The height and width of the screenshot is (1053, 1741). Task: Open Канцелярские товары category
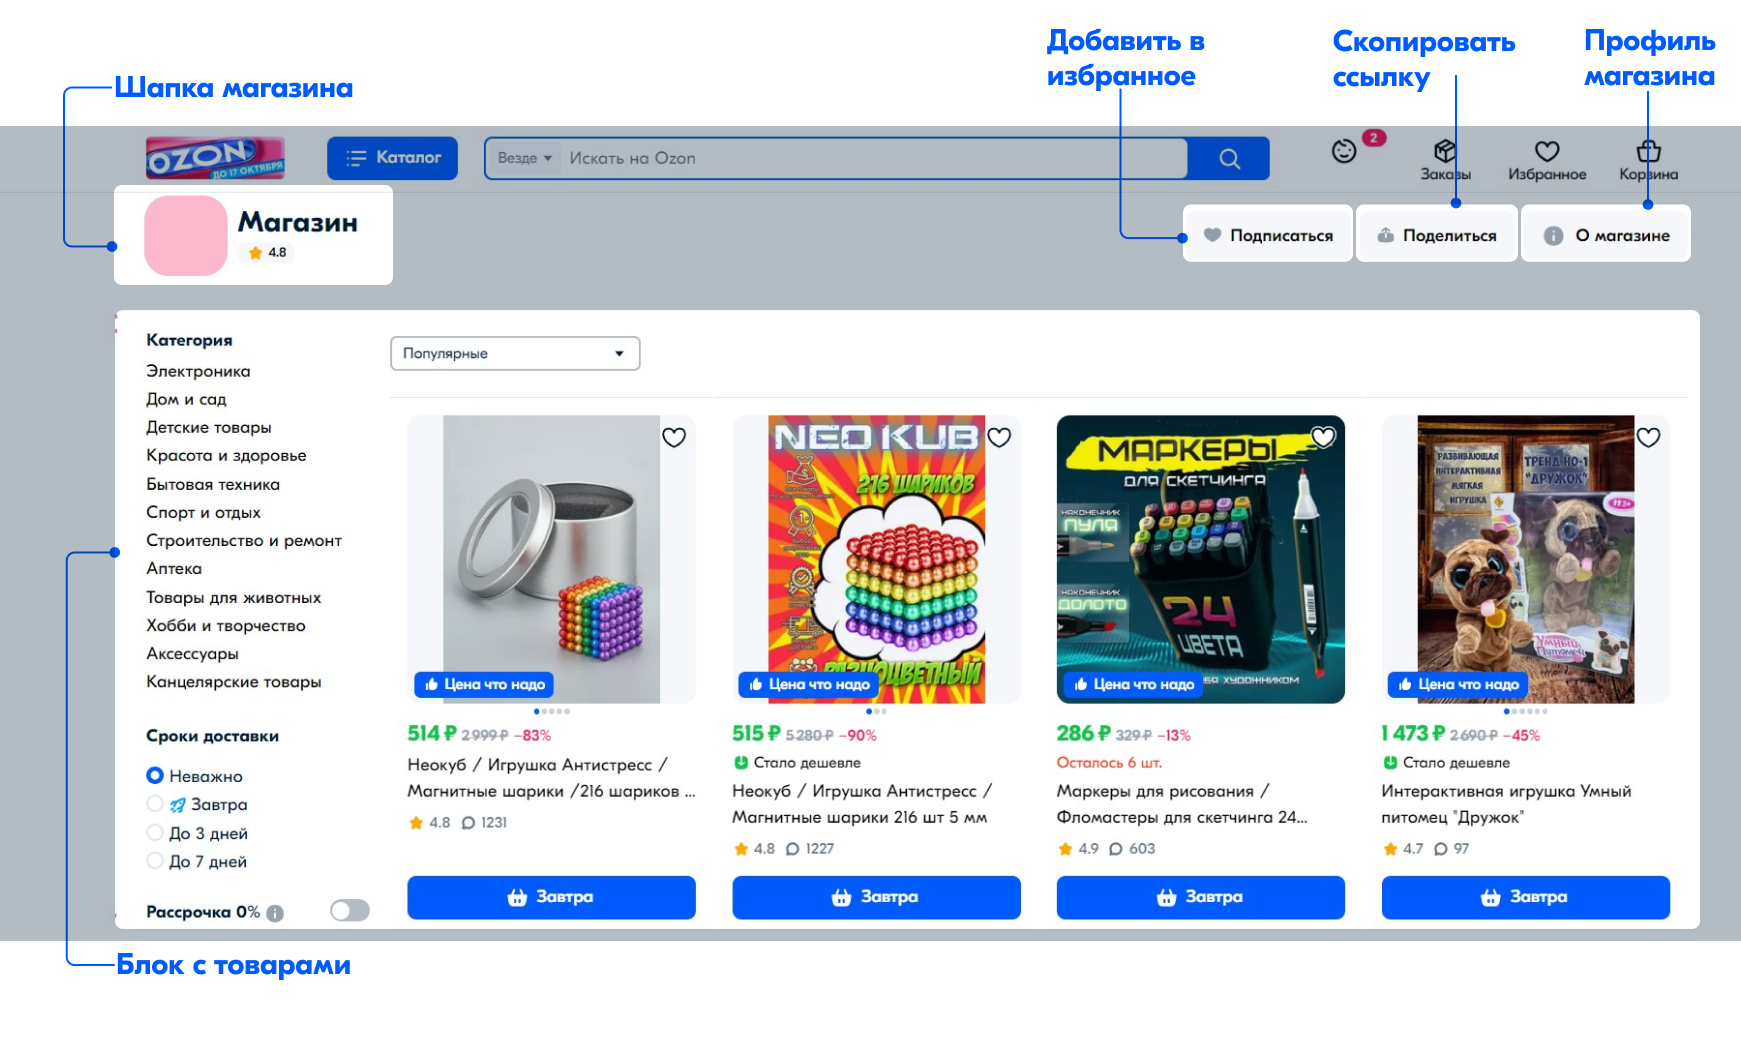click(x=234, y=681)
